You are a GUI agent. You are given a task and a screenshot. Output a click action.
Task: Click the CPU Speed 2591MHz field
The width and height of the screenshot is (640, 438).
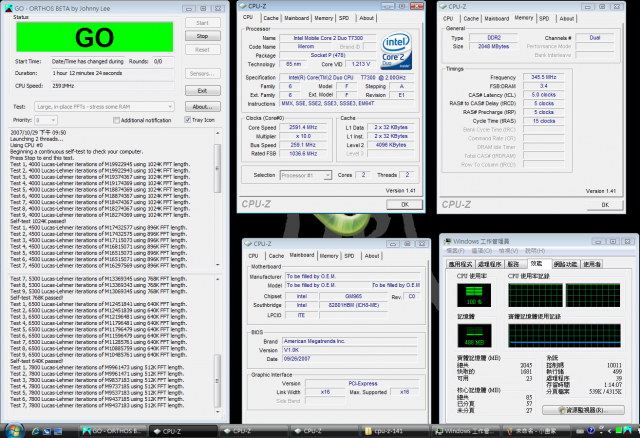[112, 86]
